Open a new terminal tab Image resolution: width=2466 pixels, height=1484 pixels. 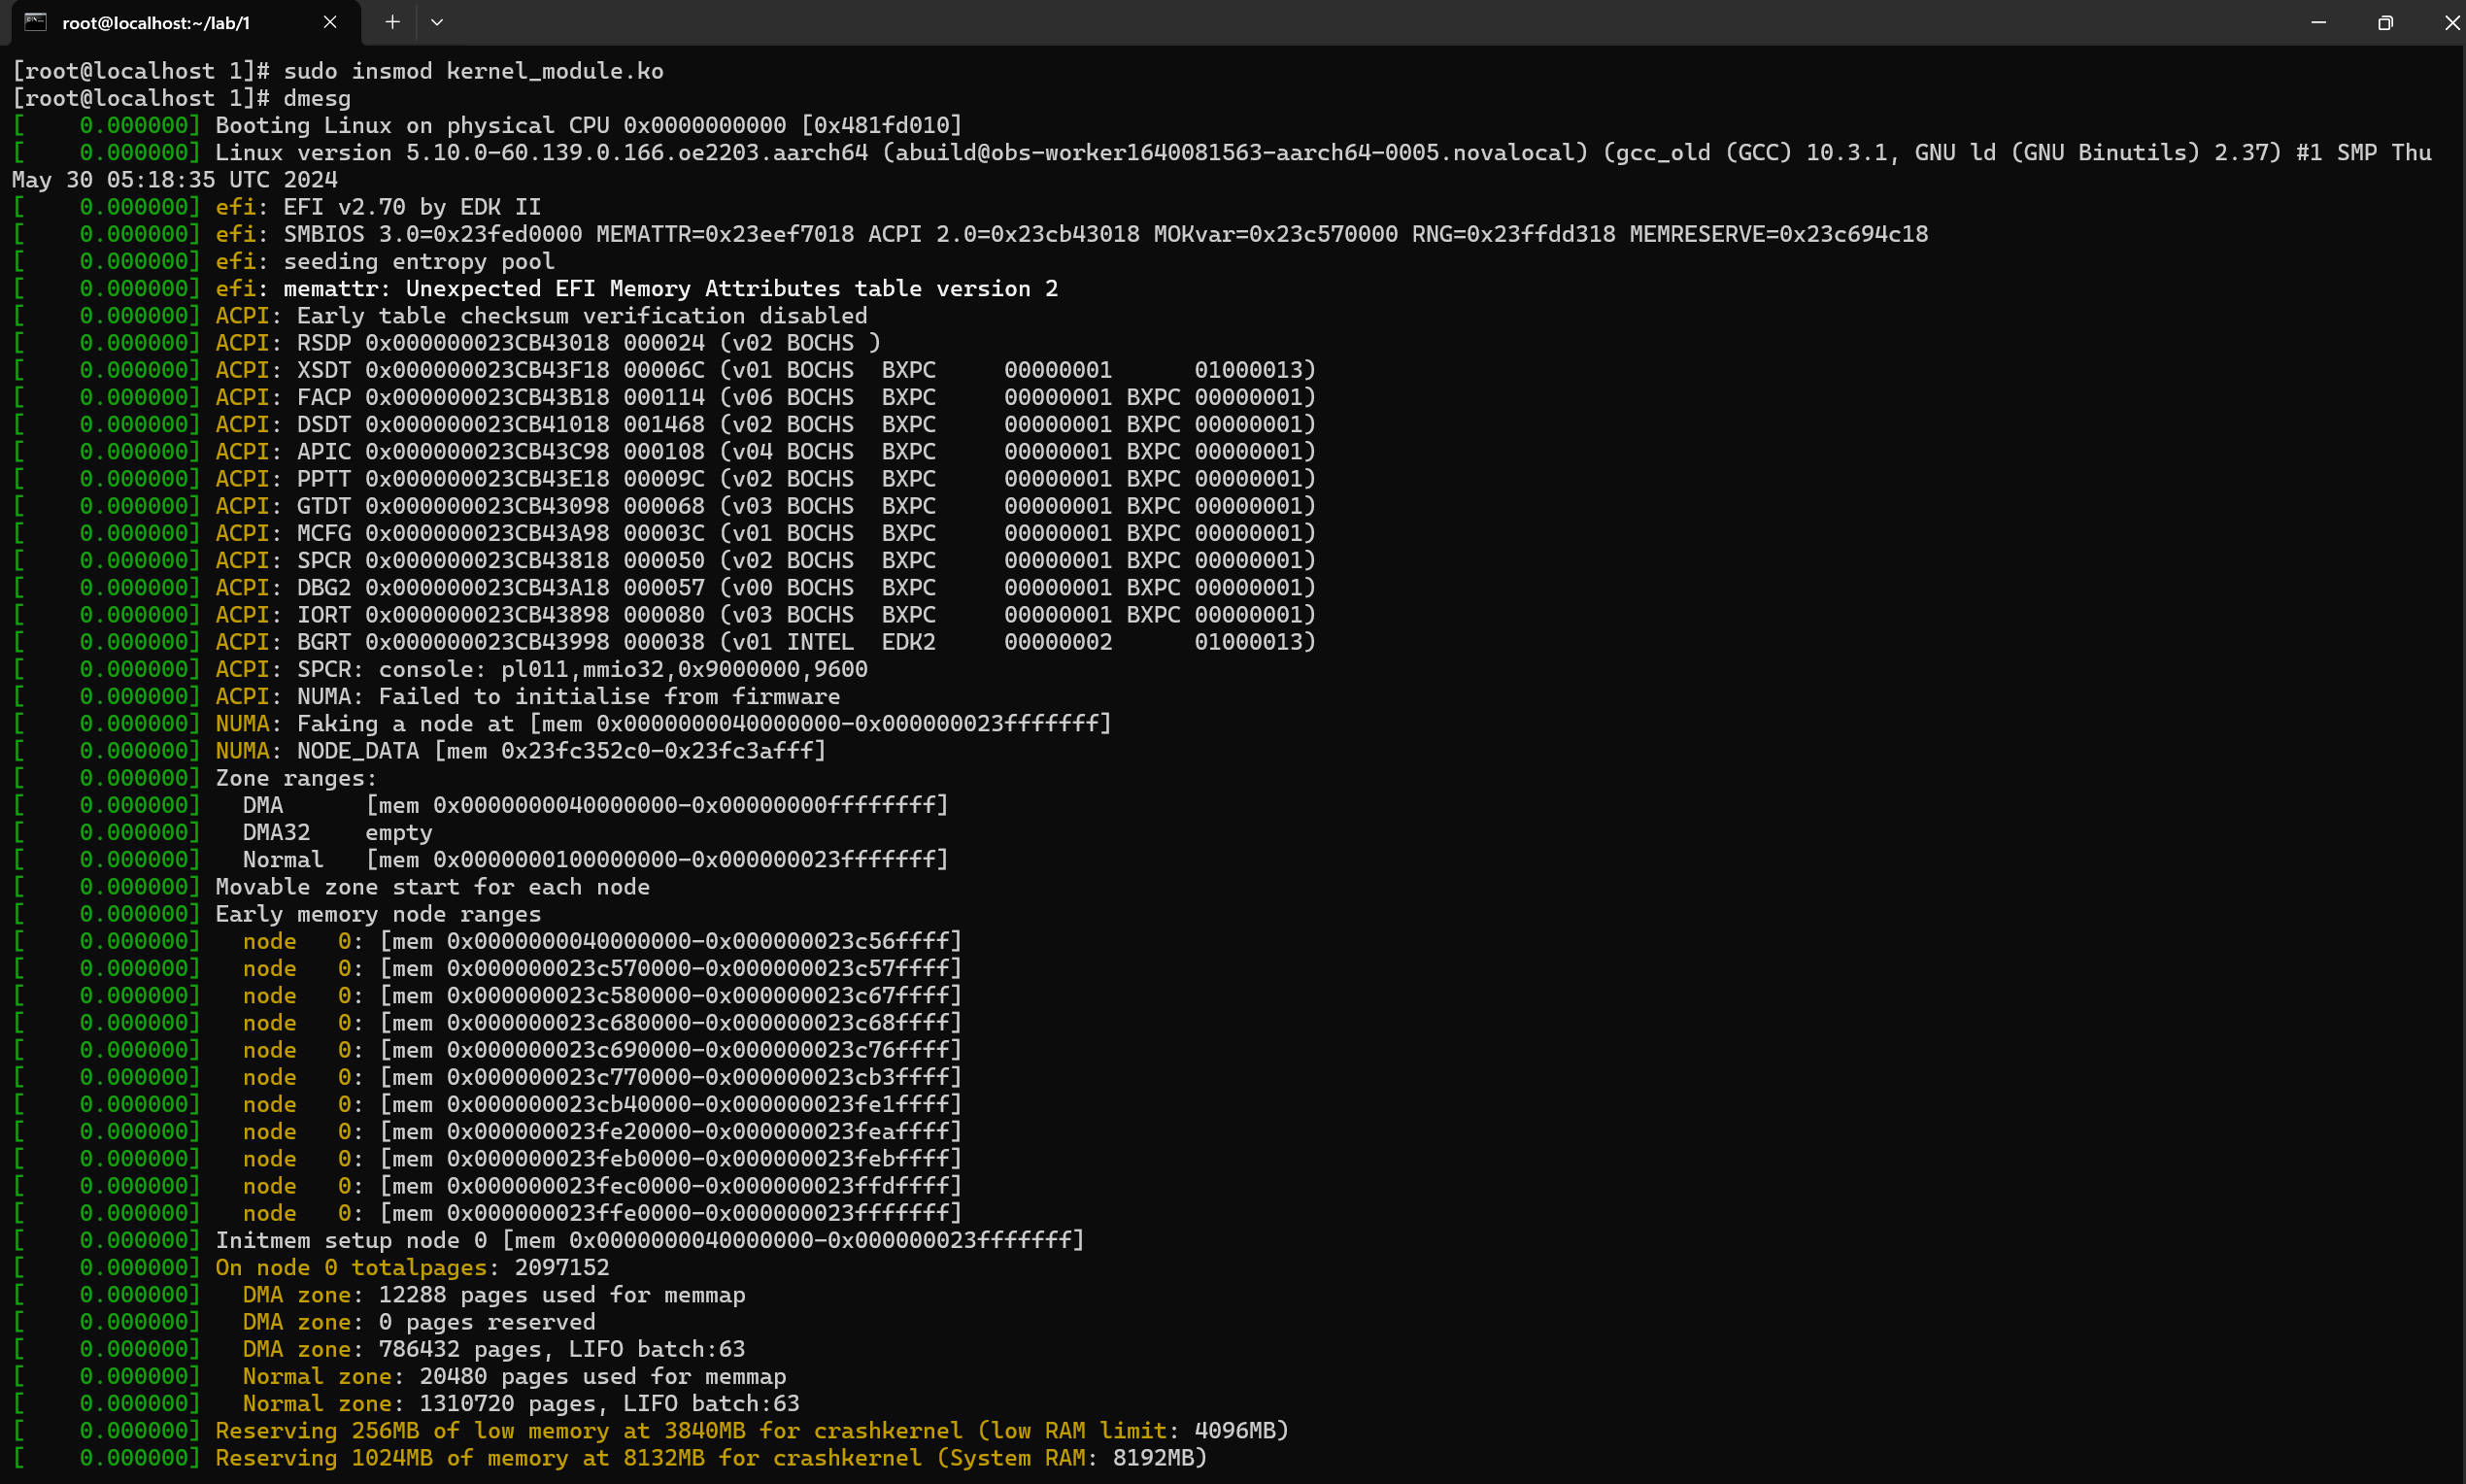point(392,22)
